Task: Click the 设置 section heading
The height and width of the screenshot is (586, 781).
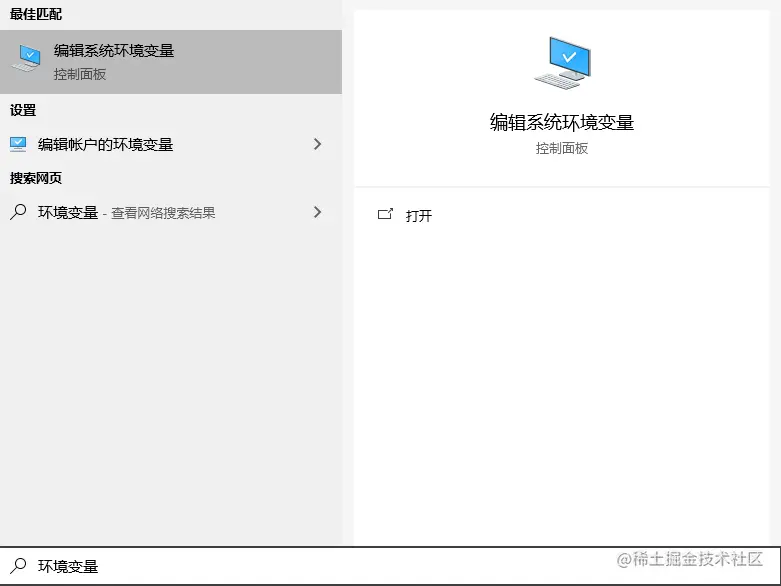Action: pos(23,110)
